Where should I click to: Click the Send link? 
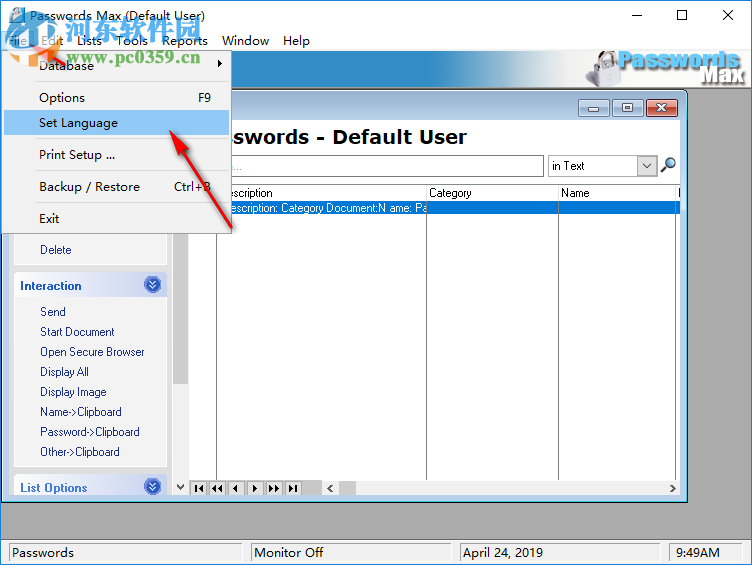(x=53, y=312)
